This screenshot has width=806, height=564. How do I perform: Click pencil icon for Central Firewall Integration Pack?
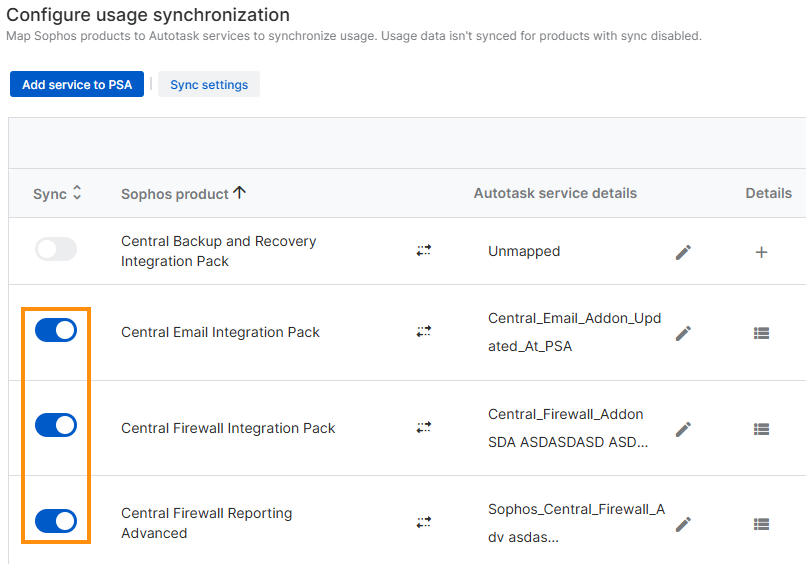tap(683, 429)
